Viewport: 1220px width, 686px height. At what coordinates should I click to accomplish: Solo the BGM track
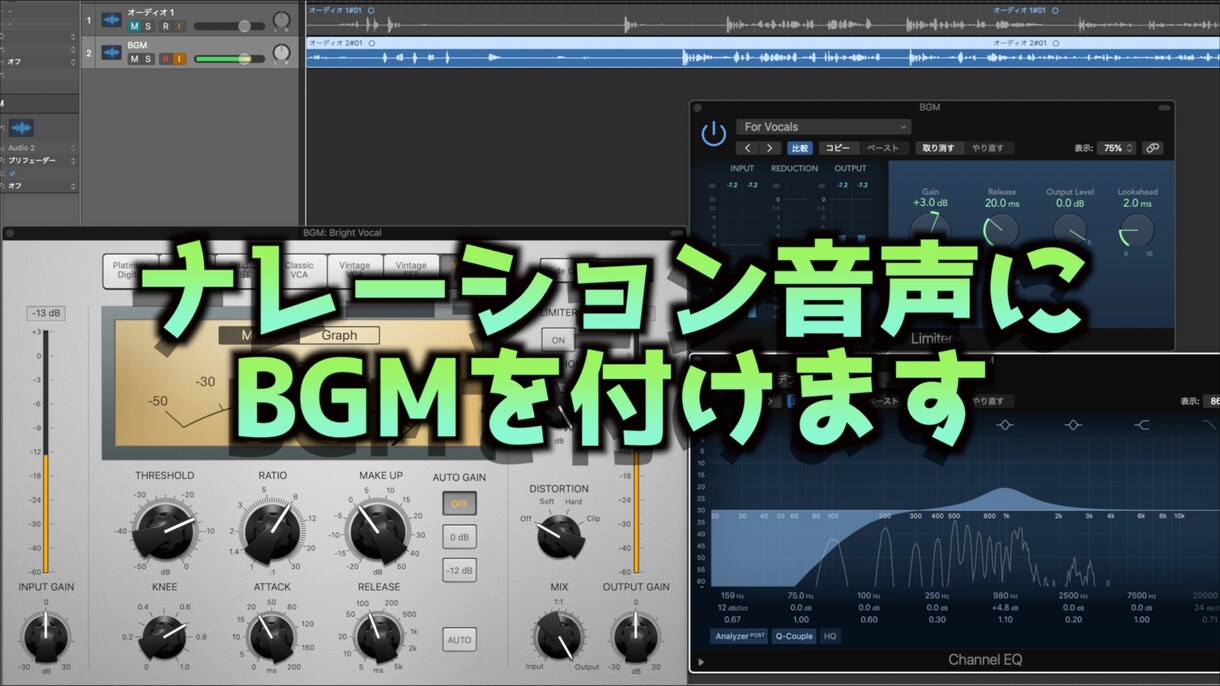(149, 59)
